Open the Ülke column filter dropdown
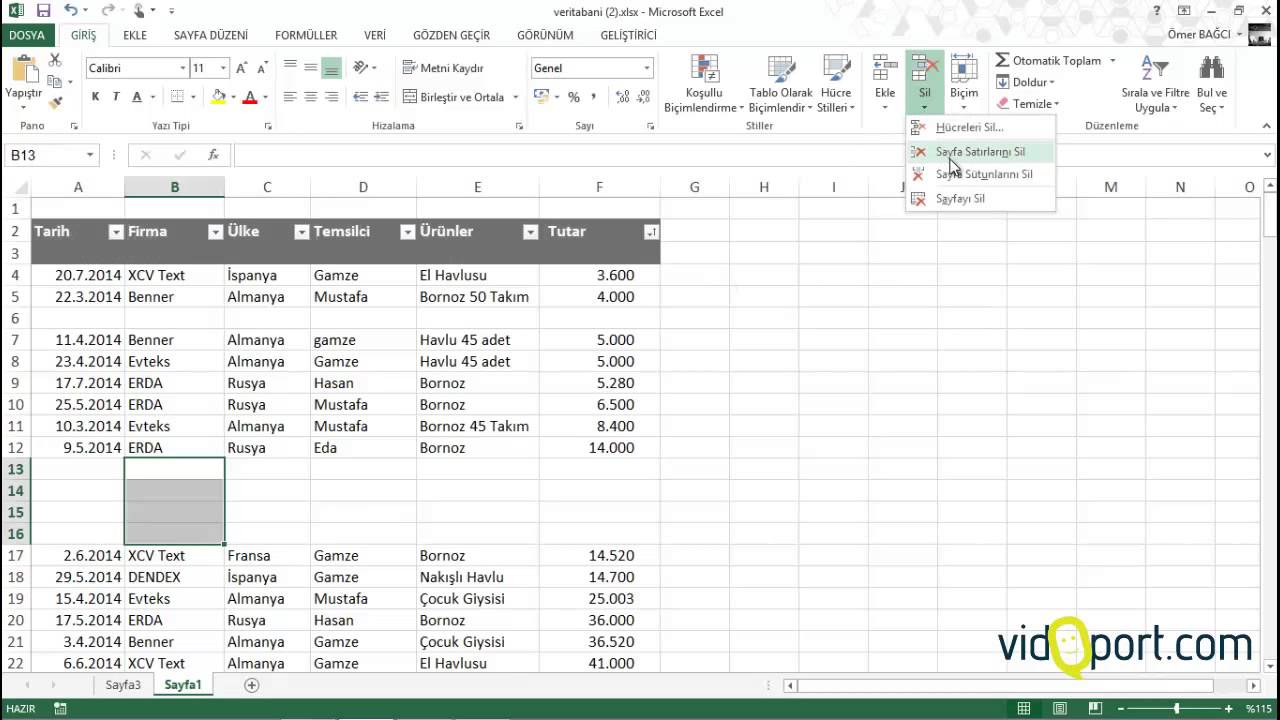This screenshot has width=1280, height=720. (x=301, y=232)
